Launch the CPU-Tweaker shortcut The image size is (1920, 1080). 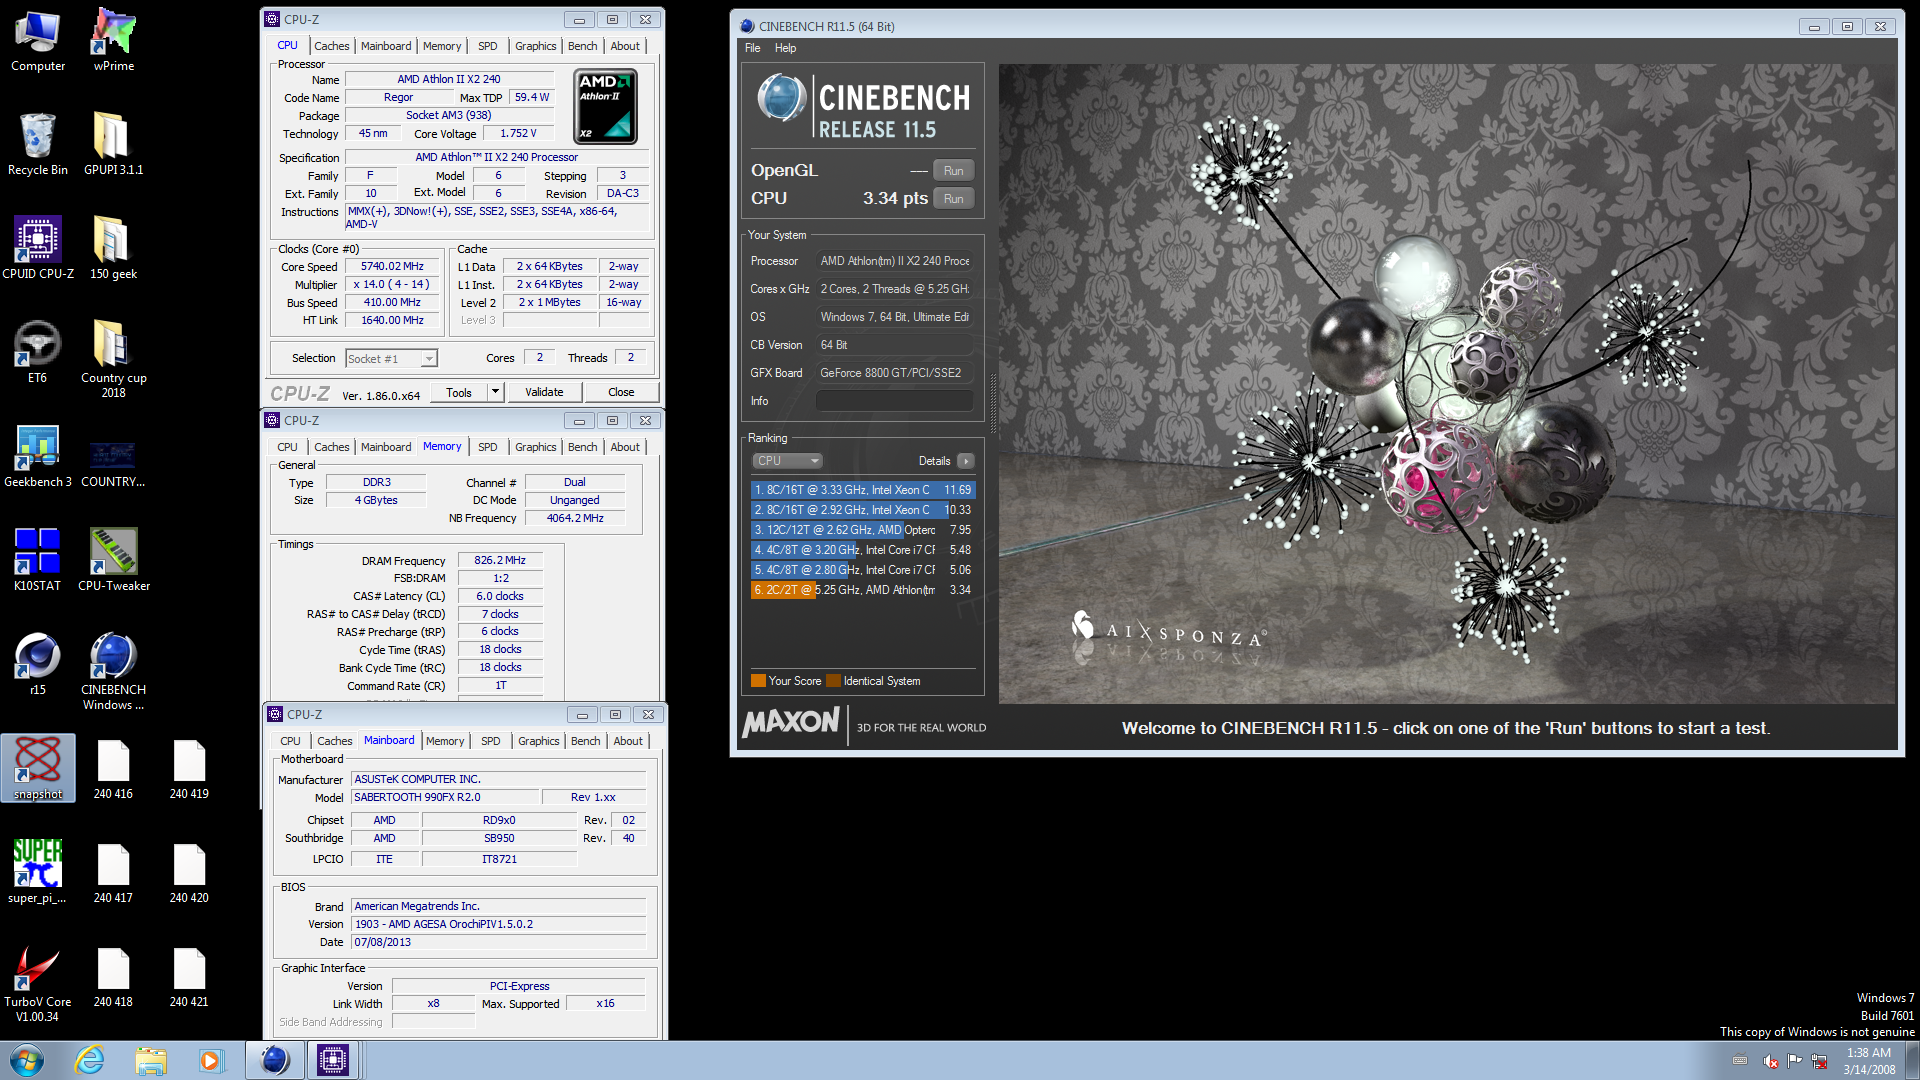point(114,560)
